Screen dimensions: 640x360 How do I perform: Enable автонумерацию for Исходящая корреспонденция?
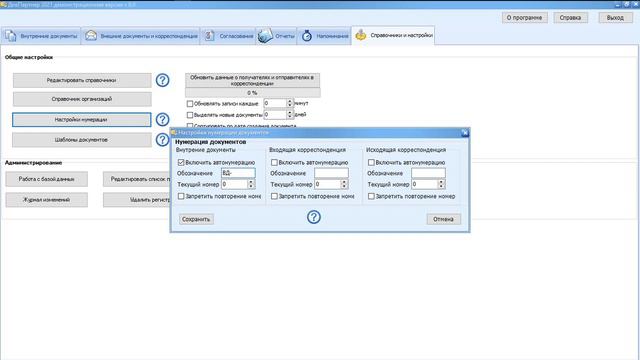(x=371, y=162)
